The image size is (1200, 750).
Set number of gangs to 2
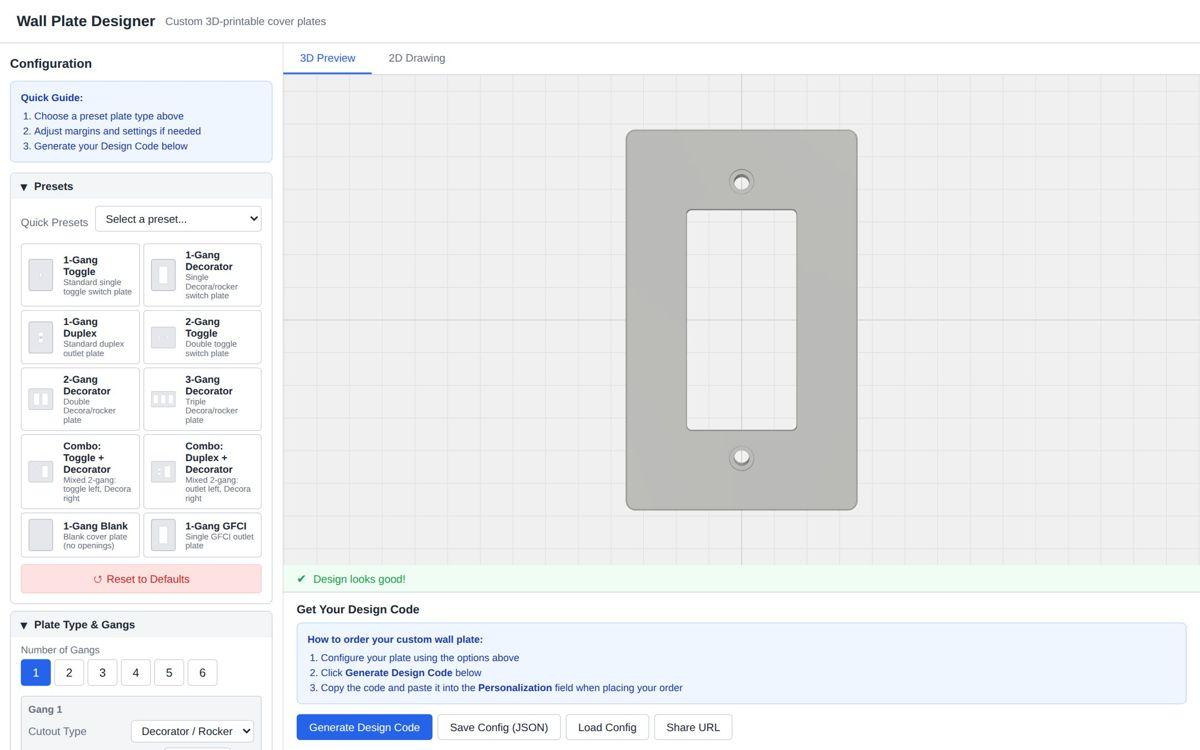(x=69, y=673)
